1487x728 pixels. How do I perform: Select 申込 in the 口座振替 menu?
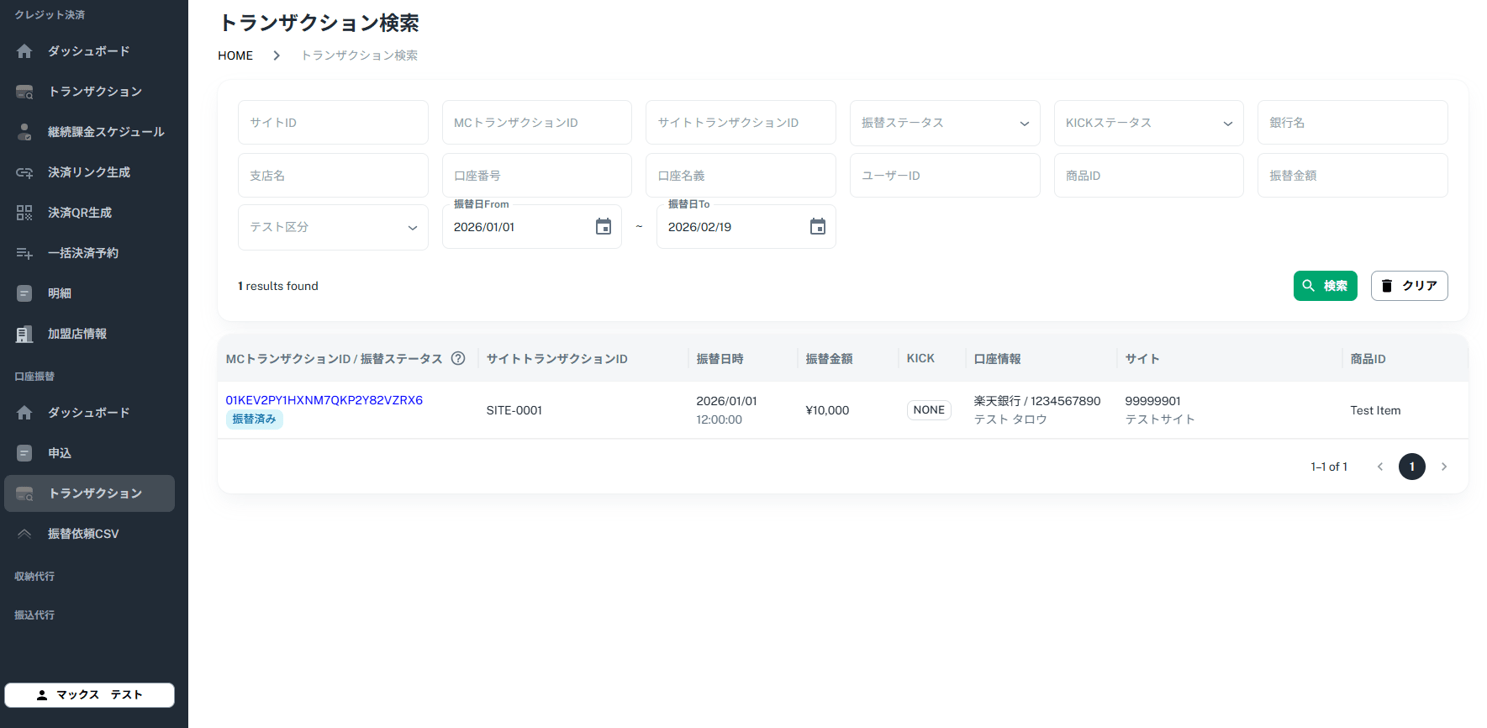pos(60,453)
